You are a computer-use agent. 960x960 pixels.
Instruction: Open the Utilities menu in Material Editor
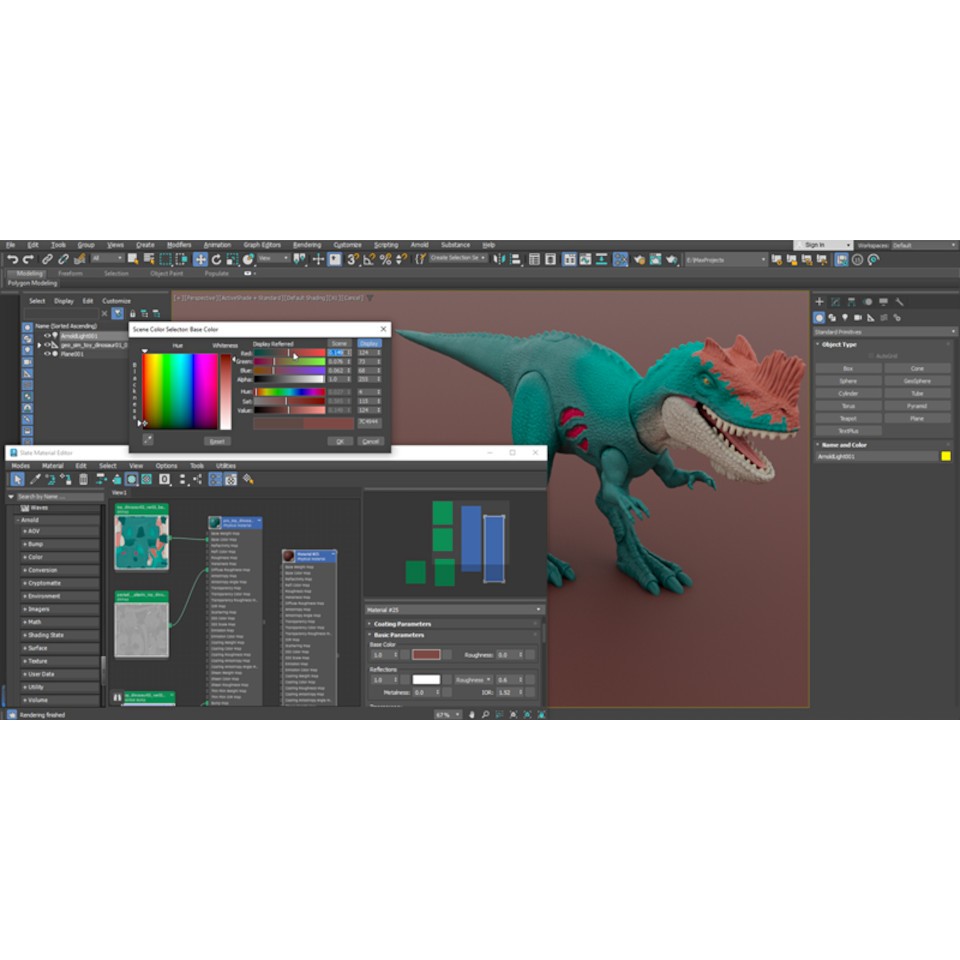[x=226, y=465]
